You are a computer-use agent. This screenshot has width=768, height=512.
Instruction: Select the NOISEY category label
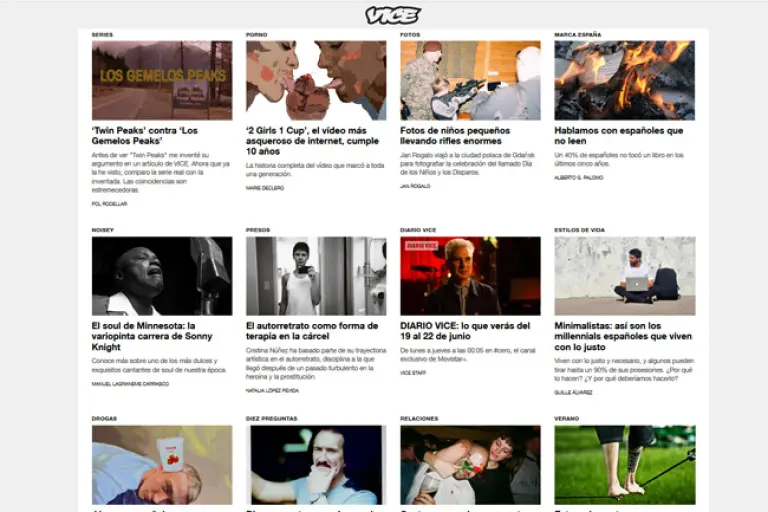(x=102, y=230)
